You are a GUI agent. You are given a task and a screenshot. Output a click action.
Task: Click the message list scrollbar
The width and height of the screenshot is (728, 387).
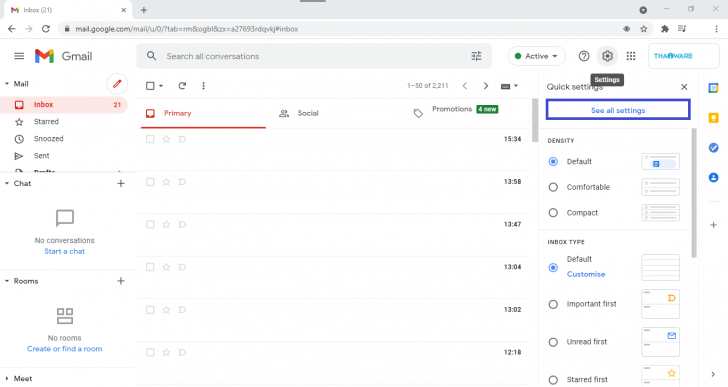pyautogui.click(x=535, y=121)
